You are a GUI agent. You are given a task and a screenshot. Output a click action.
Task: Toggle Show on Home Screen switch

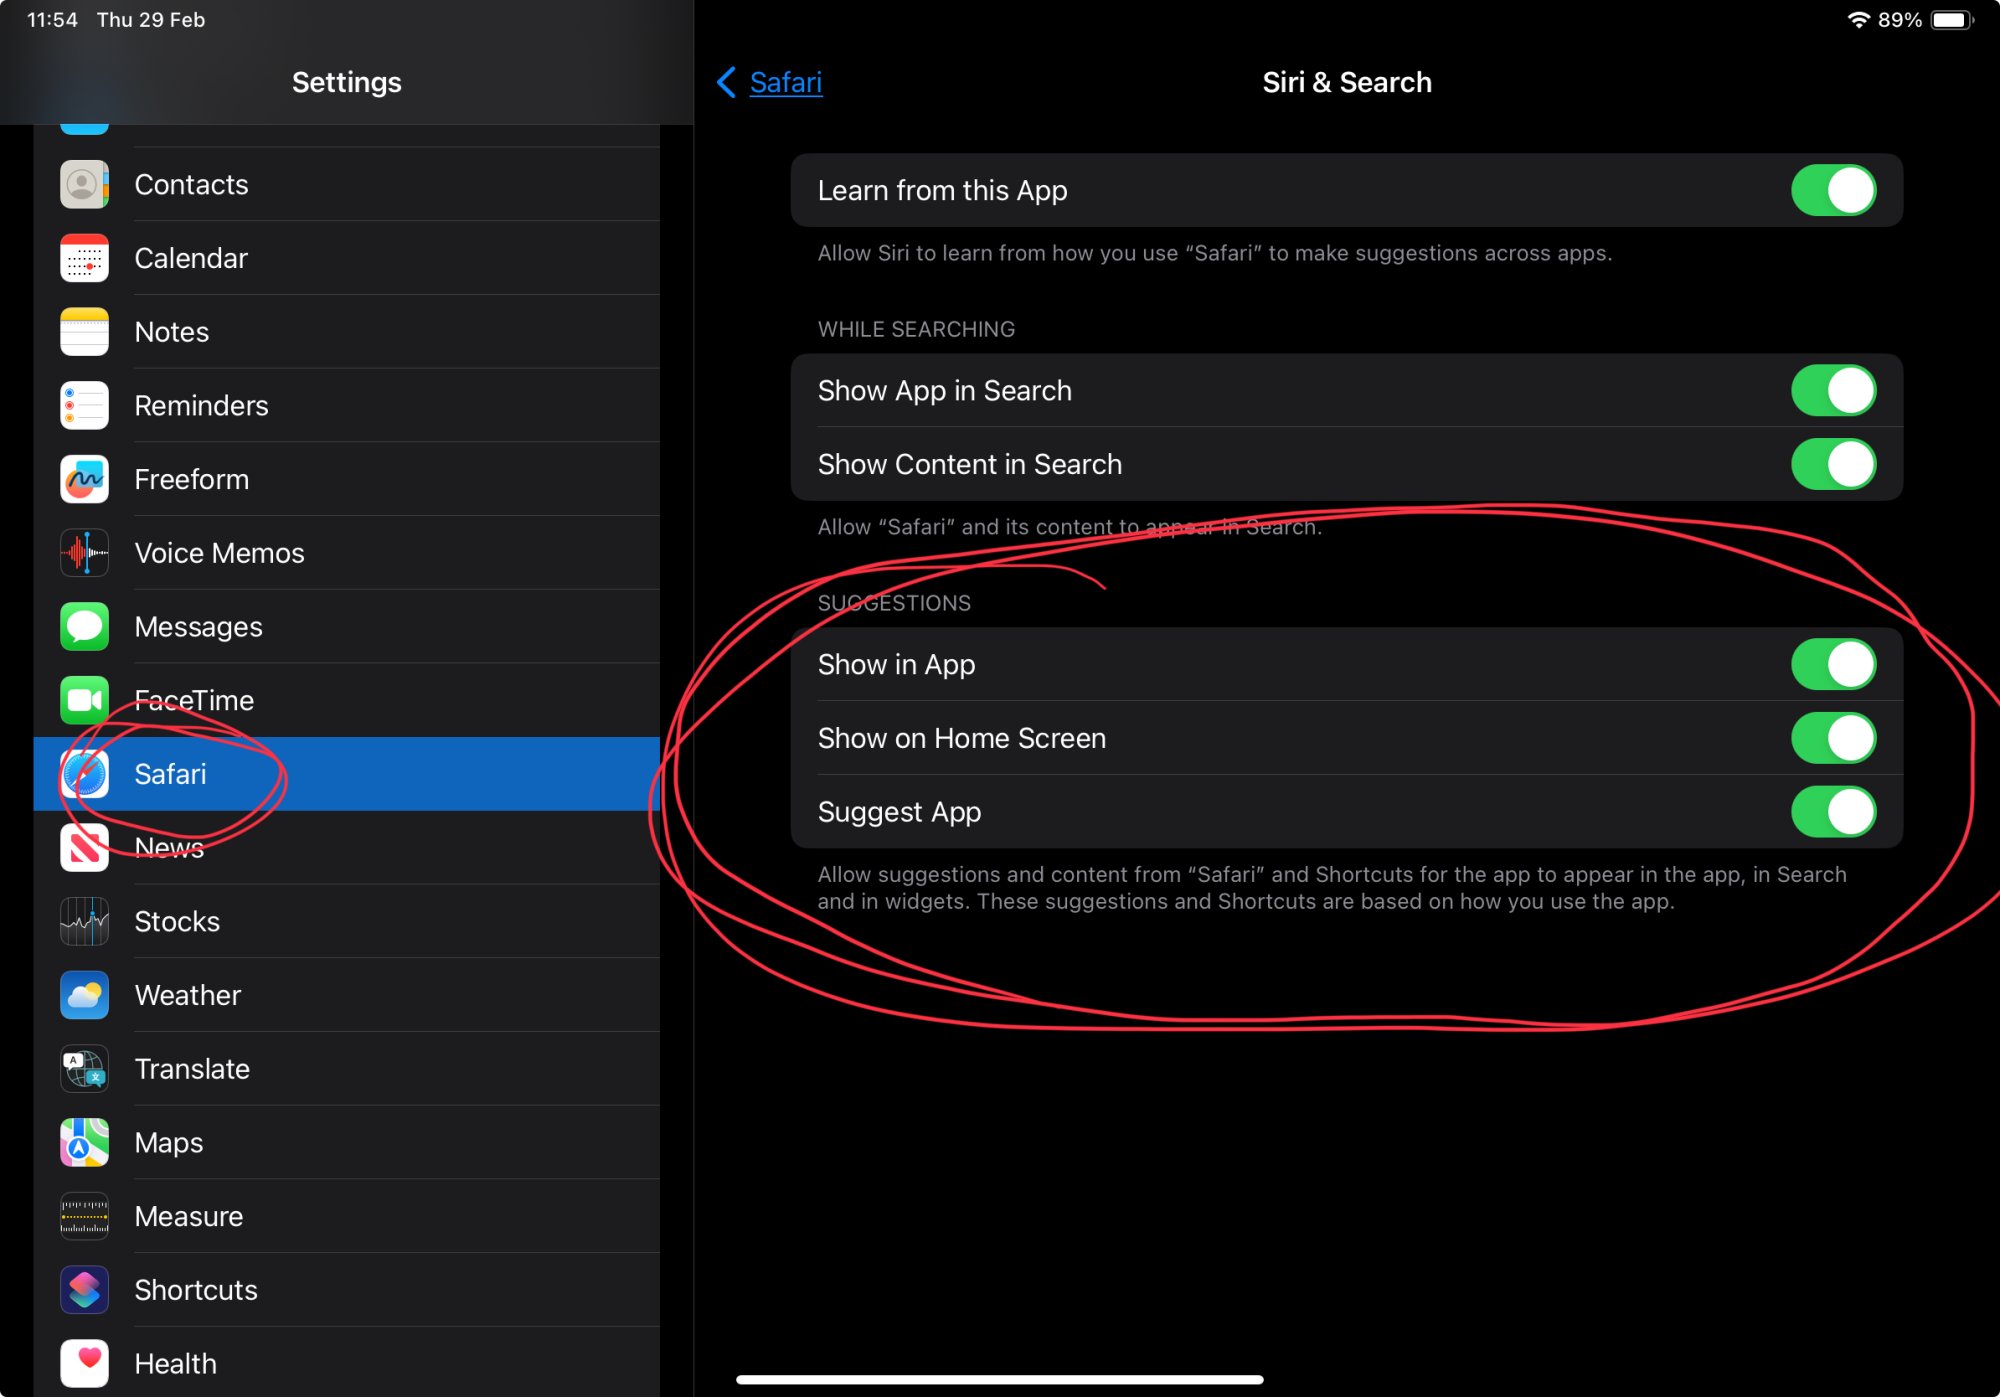click(x=1832, y=738)
